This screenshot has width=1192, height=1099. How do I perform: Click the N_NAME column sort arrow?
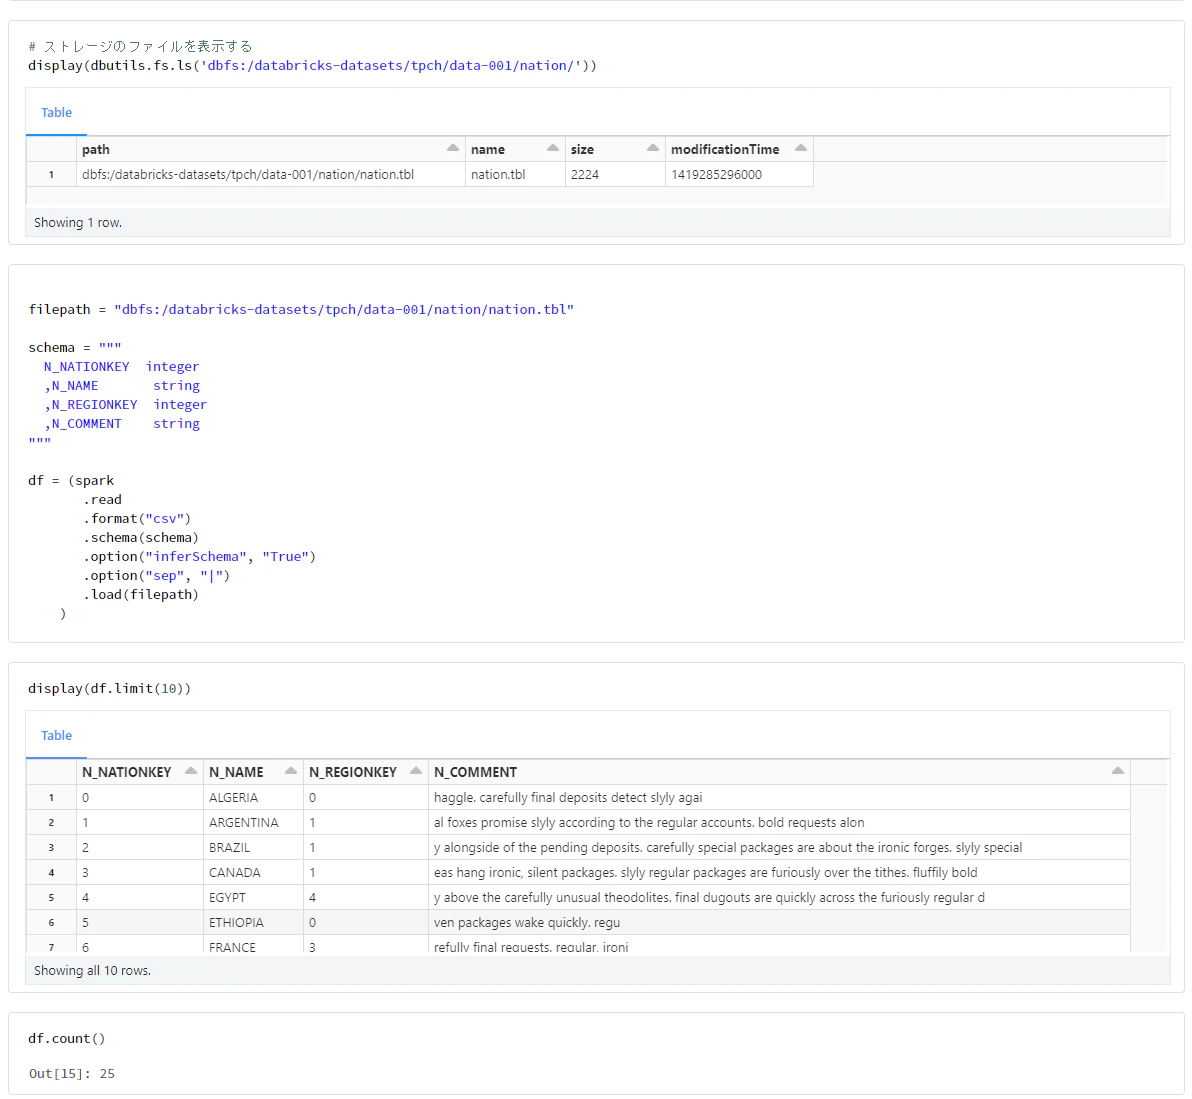pyautogui.click(x=290, y=771)
